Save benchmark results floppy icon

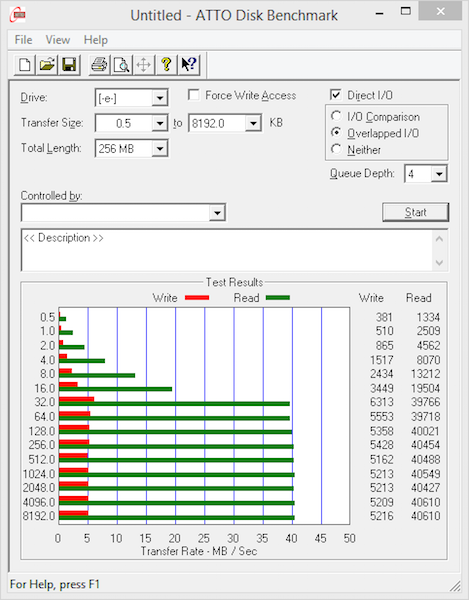pos(69,65)
